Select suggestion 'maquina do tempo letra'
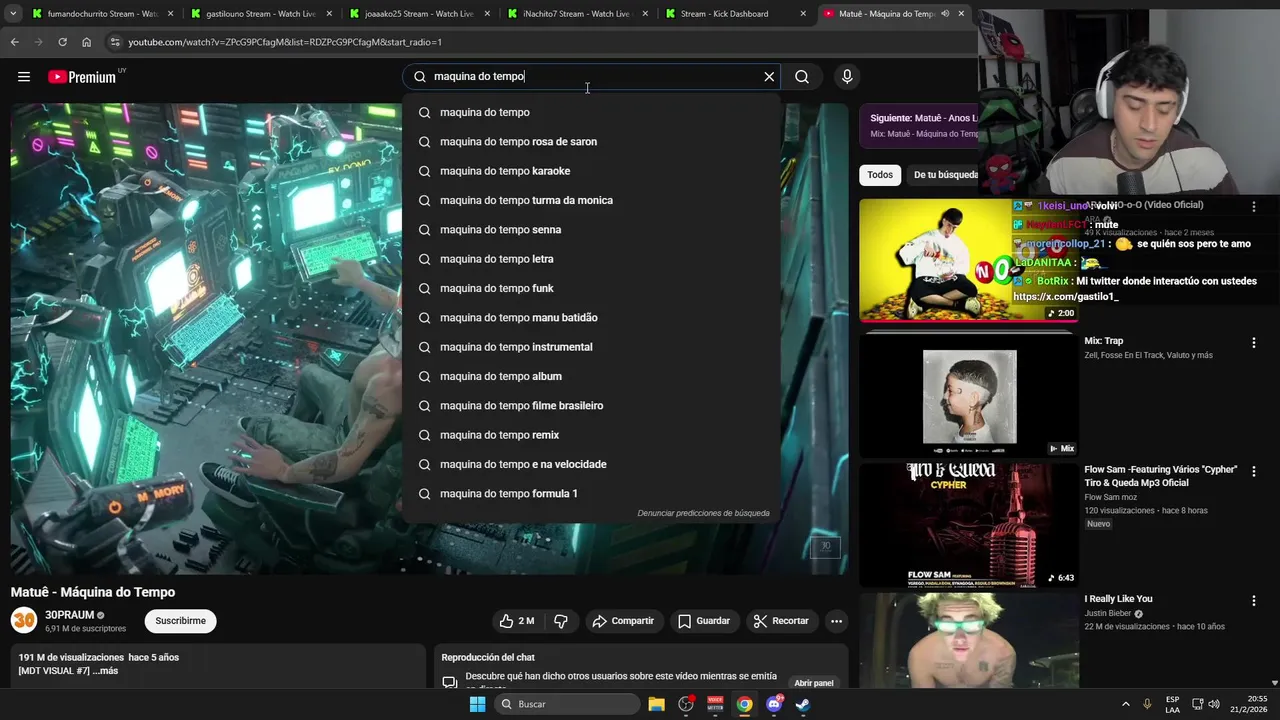The height and width of the screenshot is (720, 1280). pyautogui.click(x=591, y=259)
